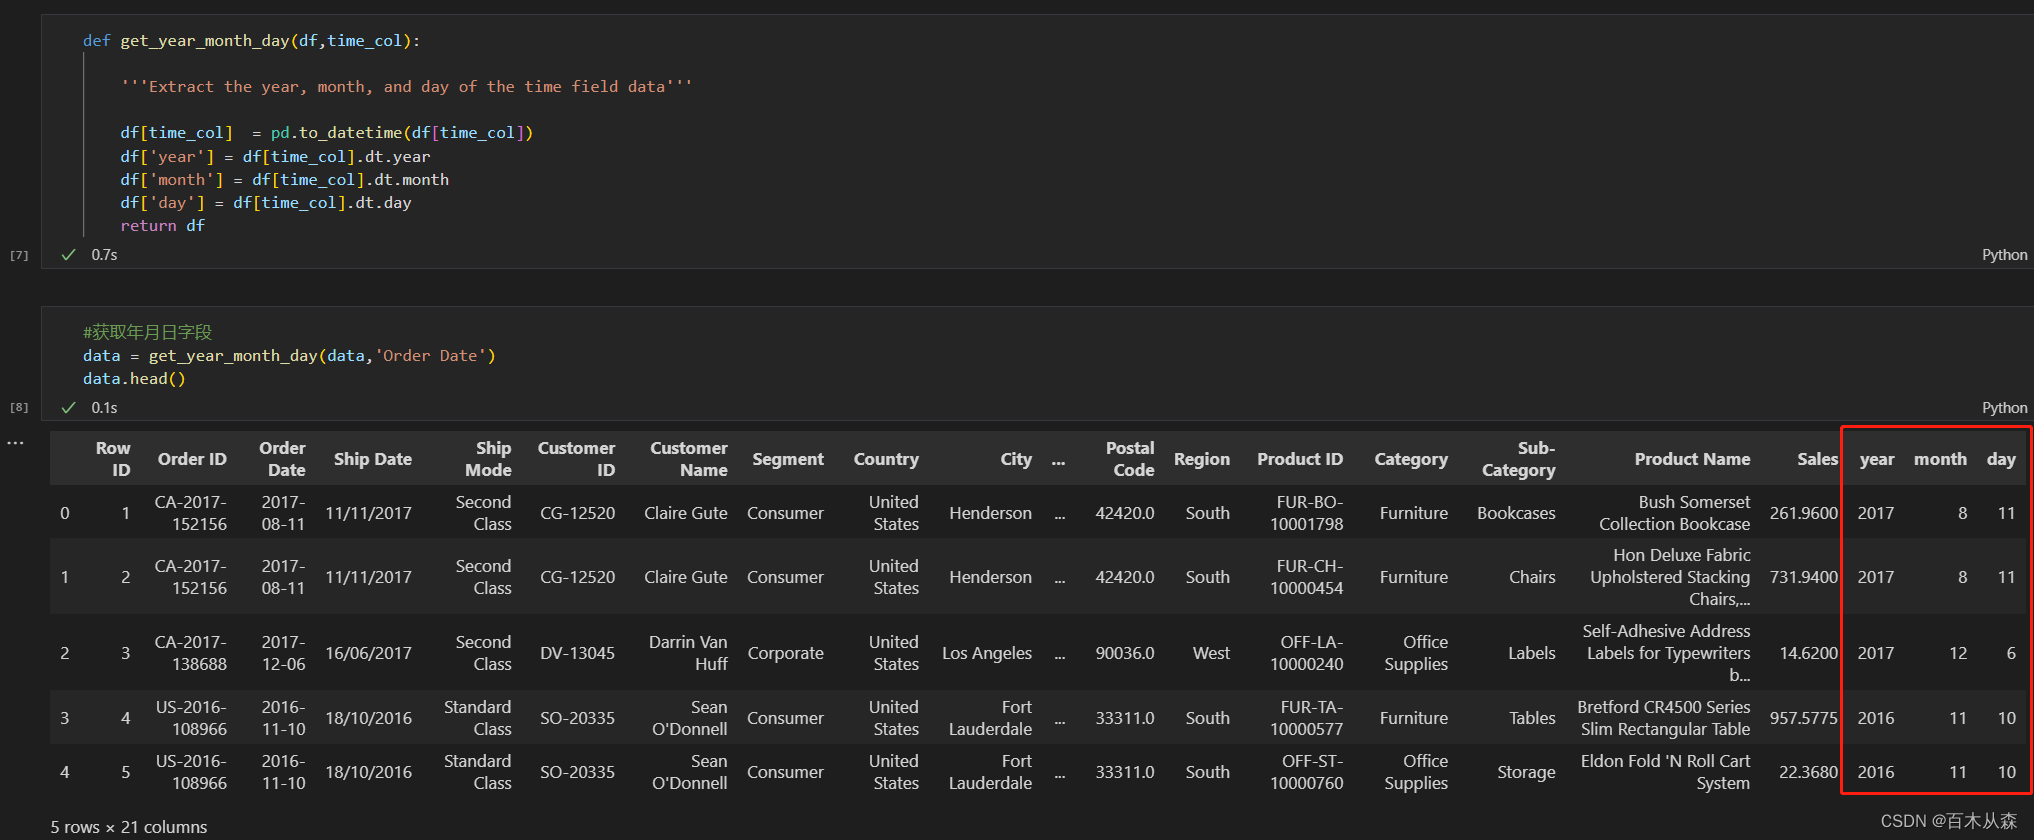Click the data = get_year_month_day call line

(x=289, y=356)
